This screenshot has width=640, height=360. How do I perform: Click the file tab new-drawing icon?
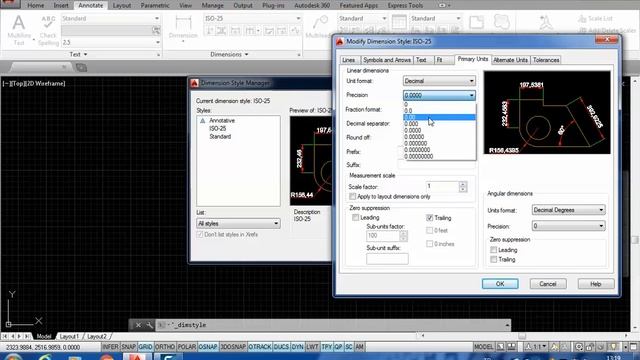(x=81, y=67)
